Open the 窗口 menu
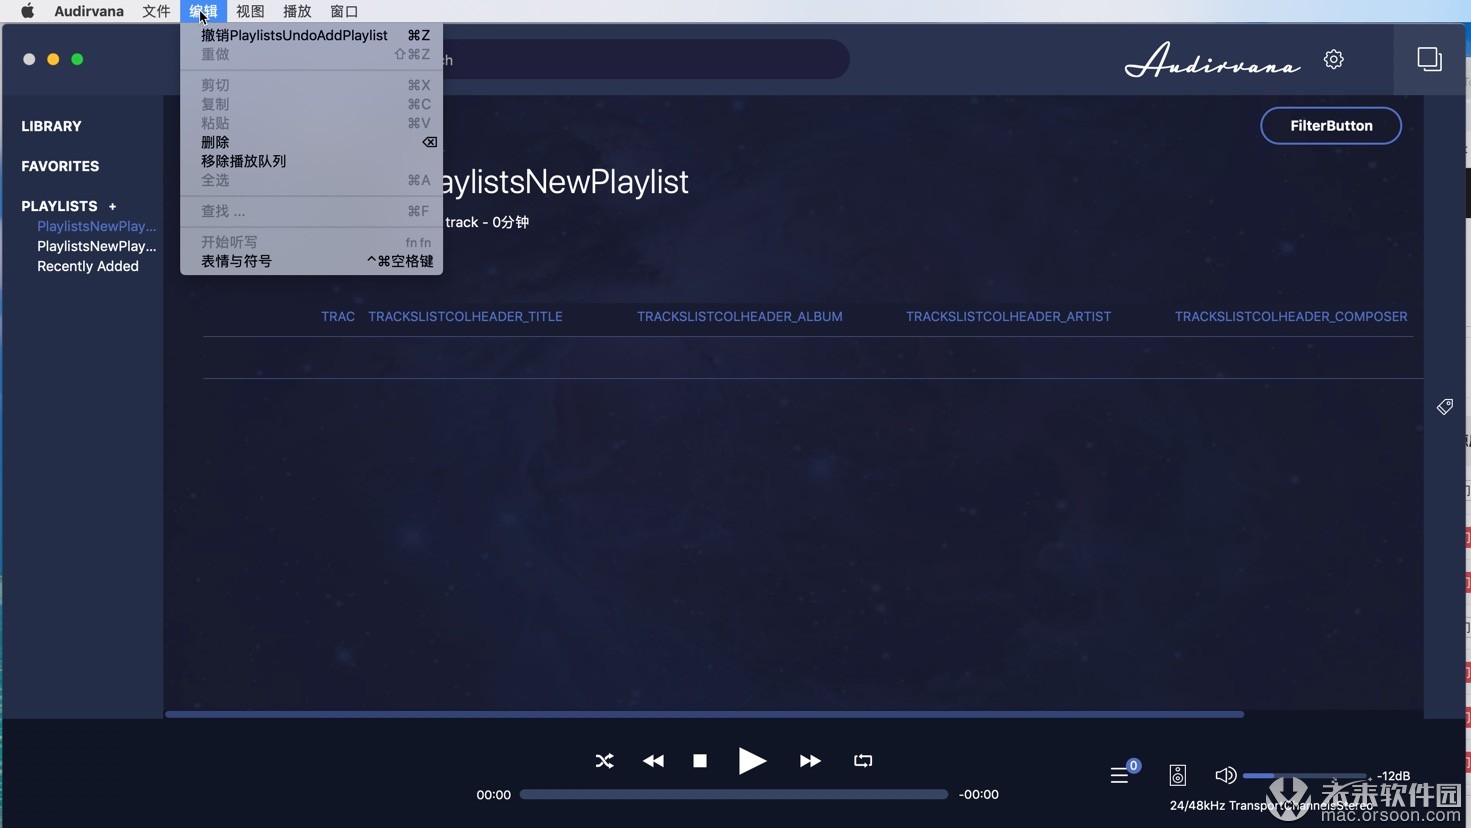 point(344,11)
